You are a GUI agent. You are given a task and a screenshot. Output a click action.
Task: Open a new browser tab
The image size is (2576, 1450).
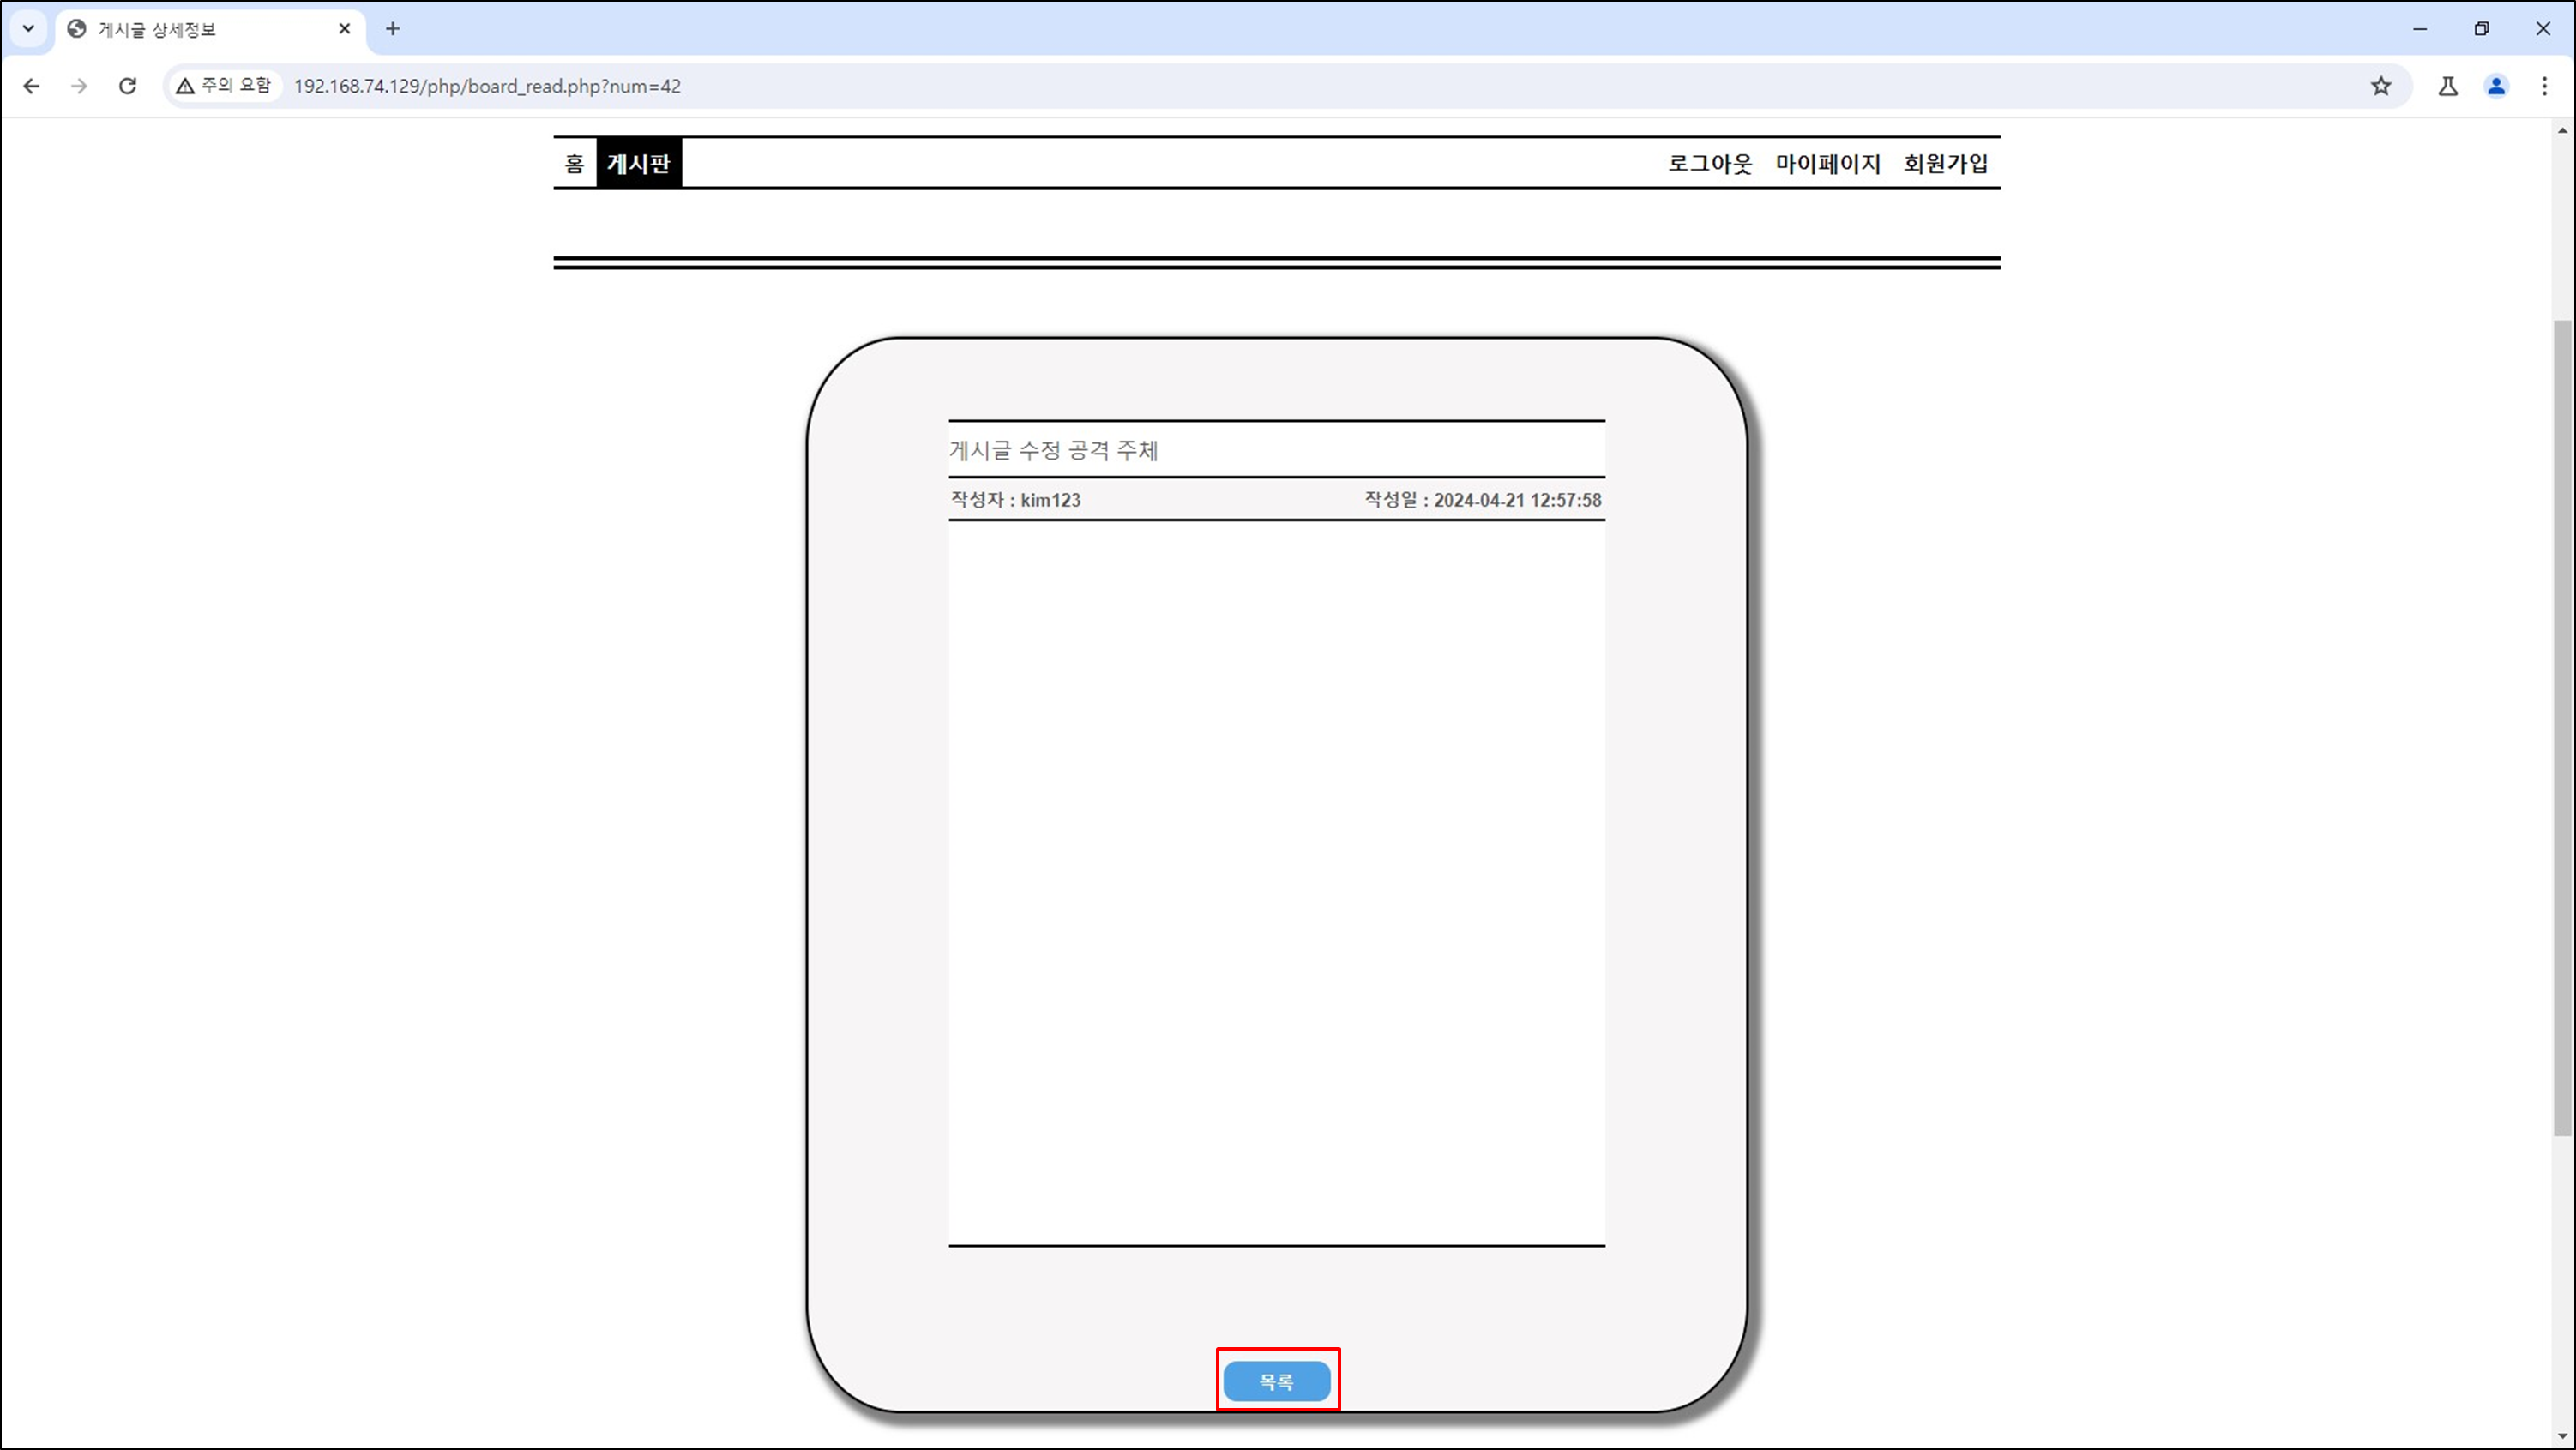tap(393, 29)
